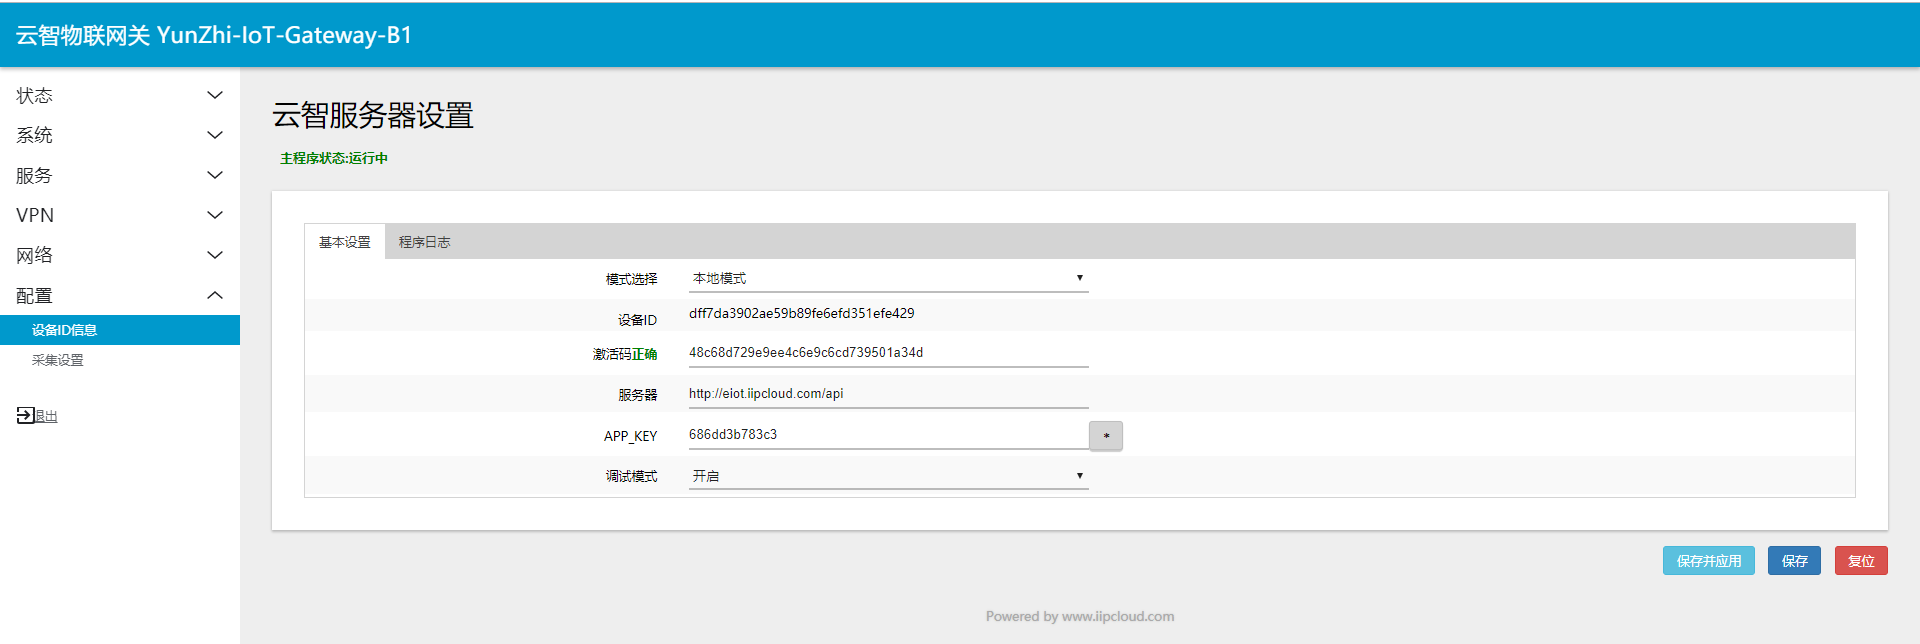Click the APP_KEY label
The width and height of the screenshot is (1920, 644).
(630, 436)
